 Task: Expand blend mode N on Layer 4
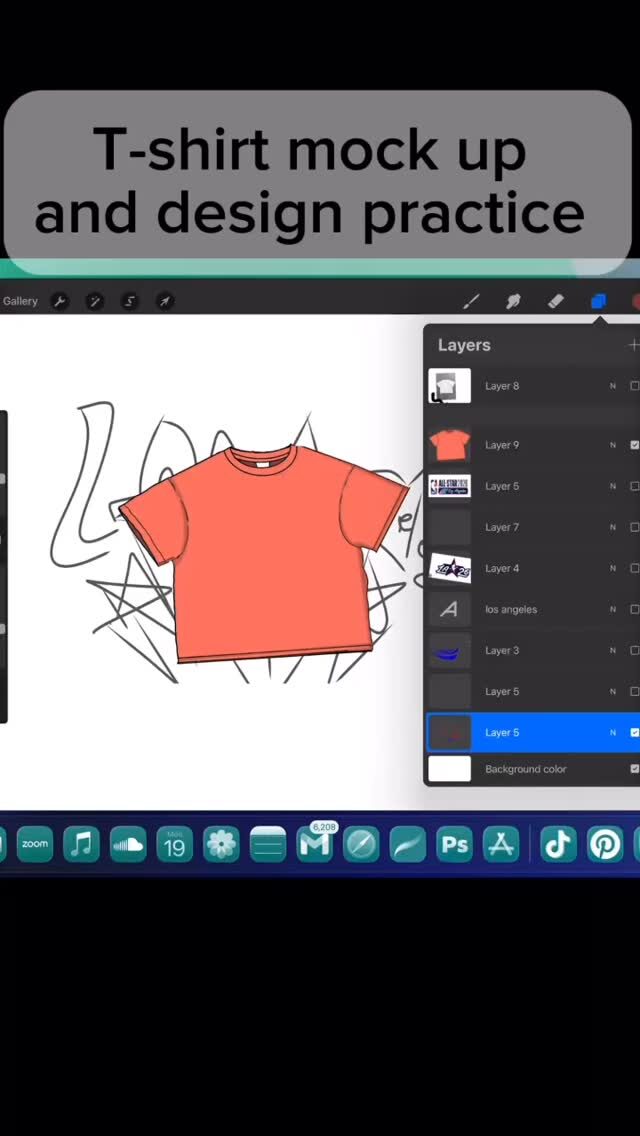(x=613, y=568)
